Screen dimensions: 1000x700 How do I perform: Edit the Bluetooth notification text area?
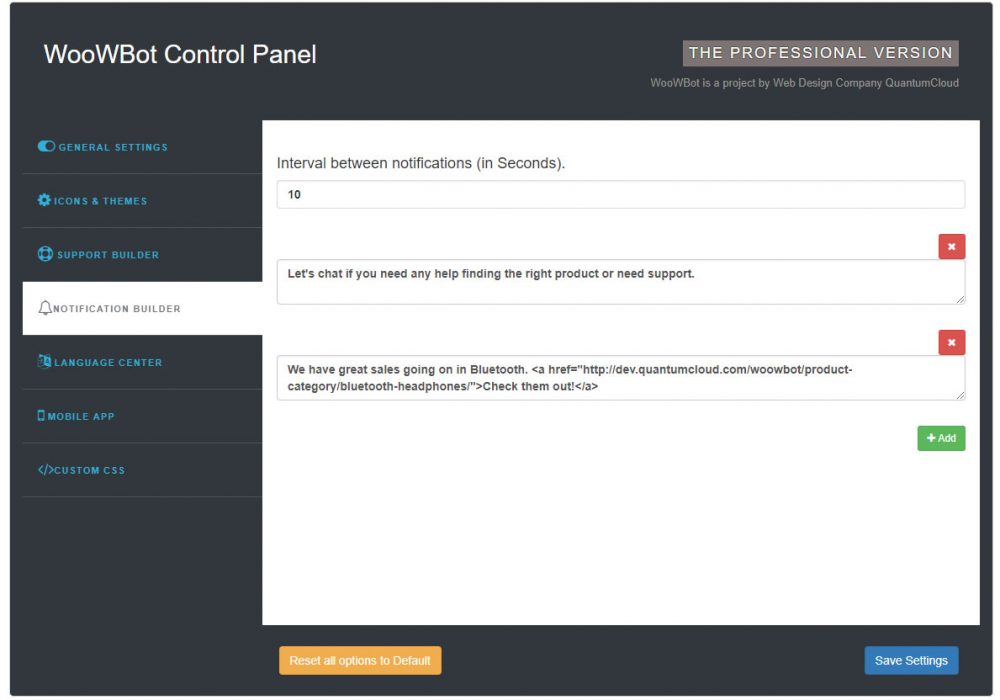(620, 377)
